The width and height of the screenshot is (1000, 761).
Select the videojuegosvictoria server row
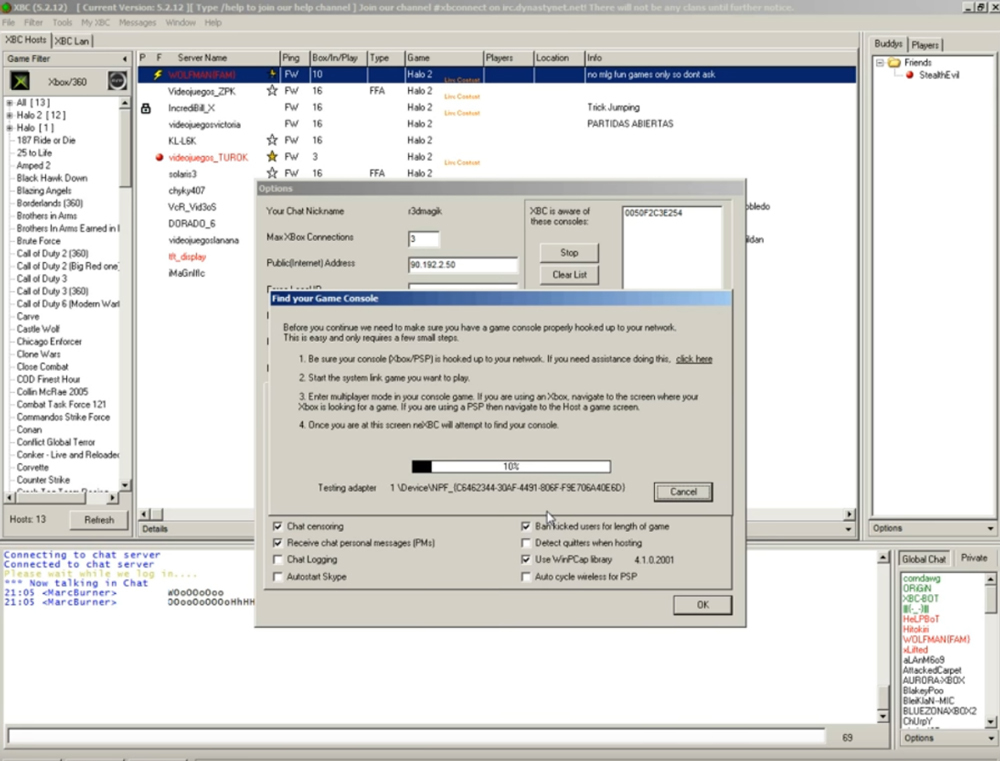pyautogui.click(x=497, y=124)
